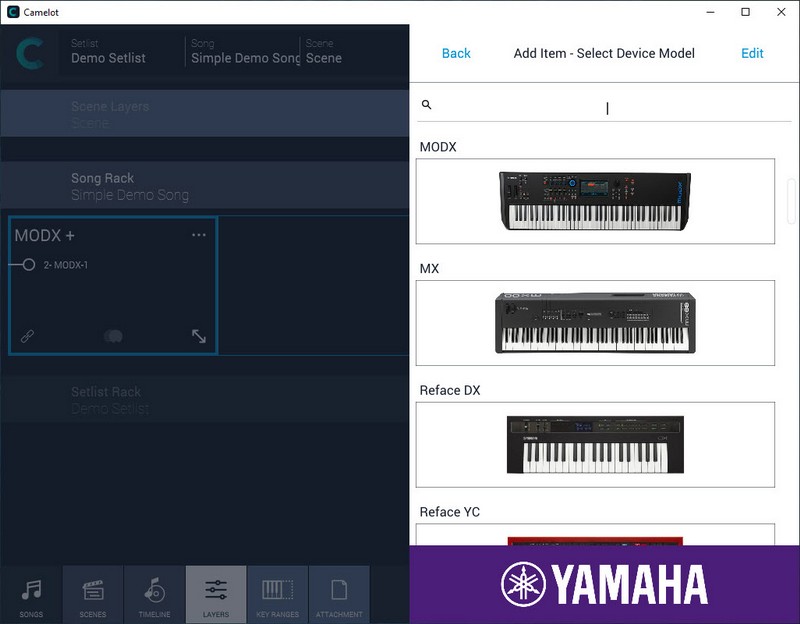
Task: Switch to the Layers tab
Action: pos(215,594)
